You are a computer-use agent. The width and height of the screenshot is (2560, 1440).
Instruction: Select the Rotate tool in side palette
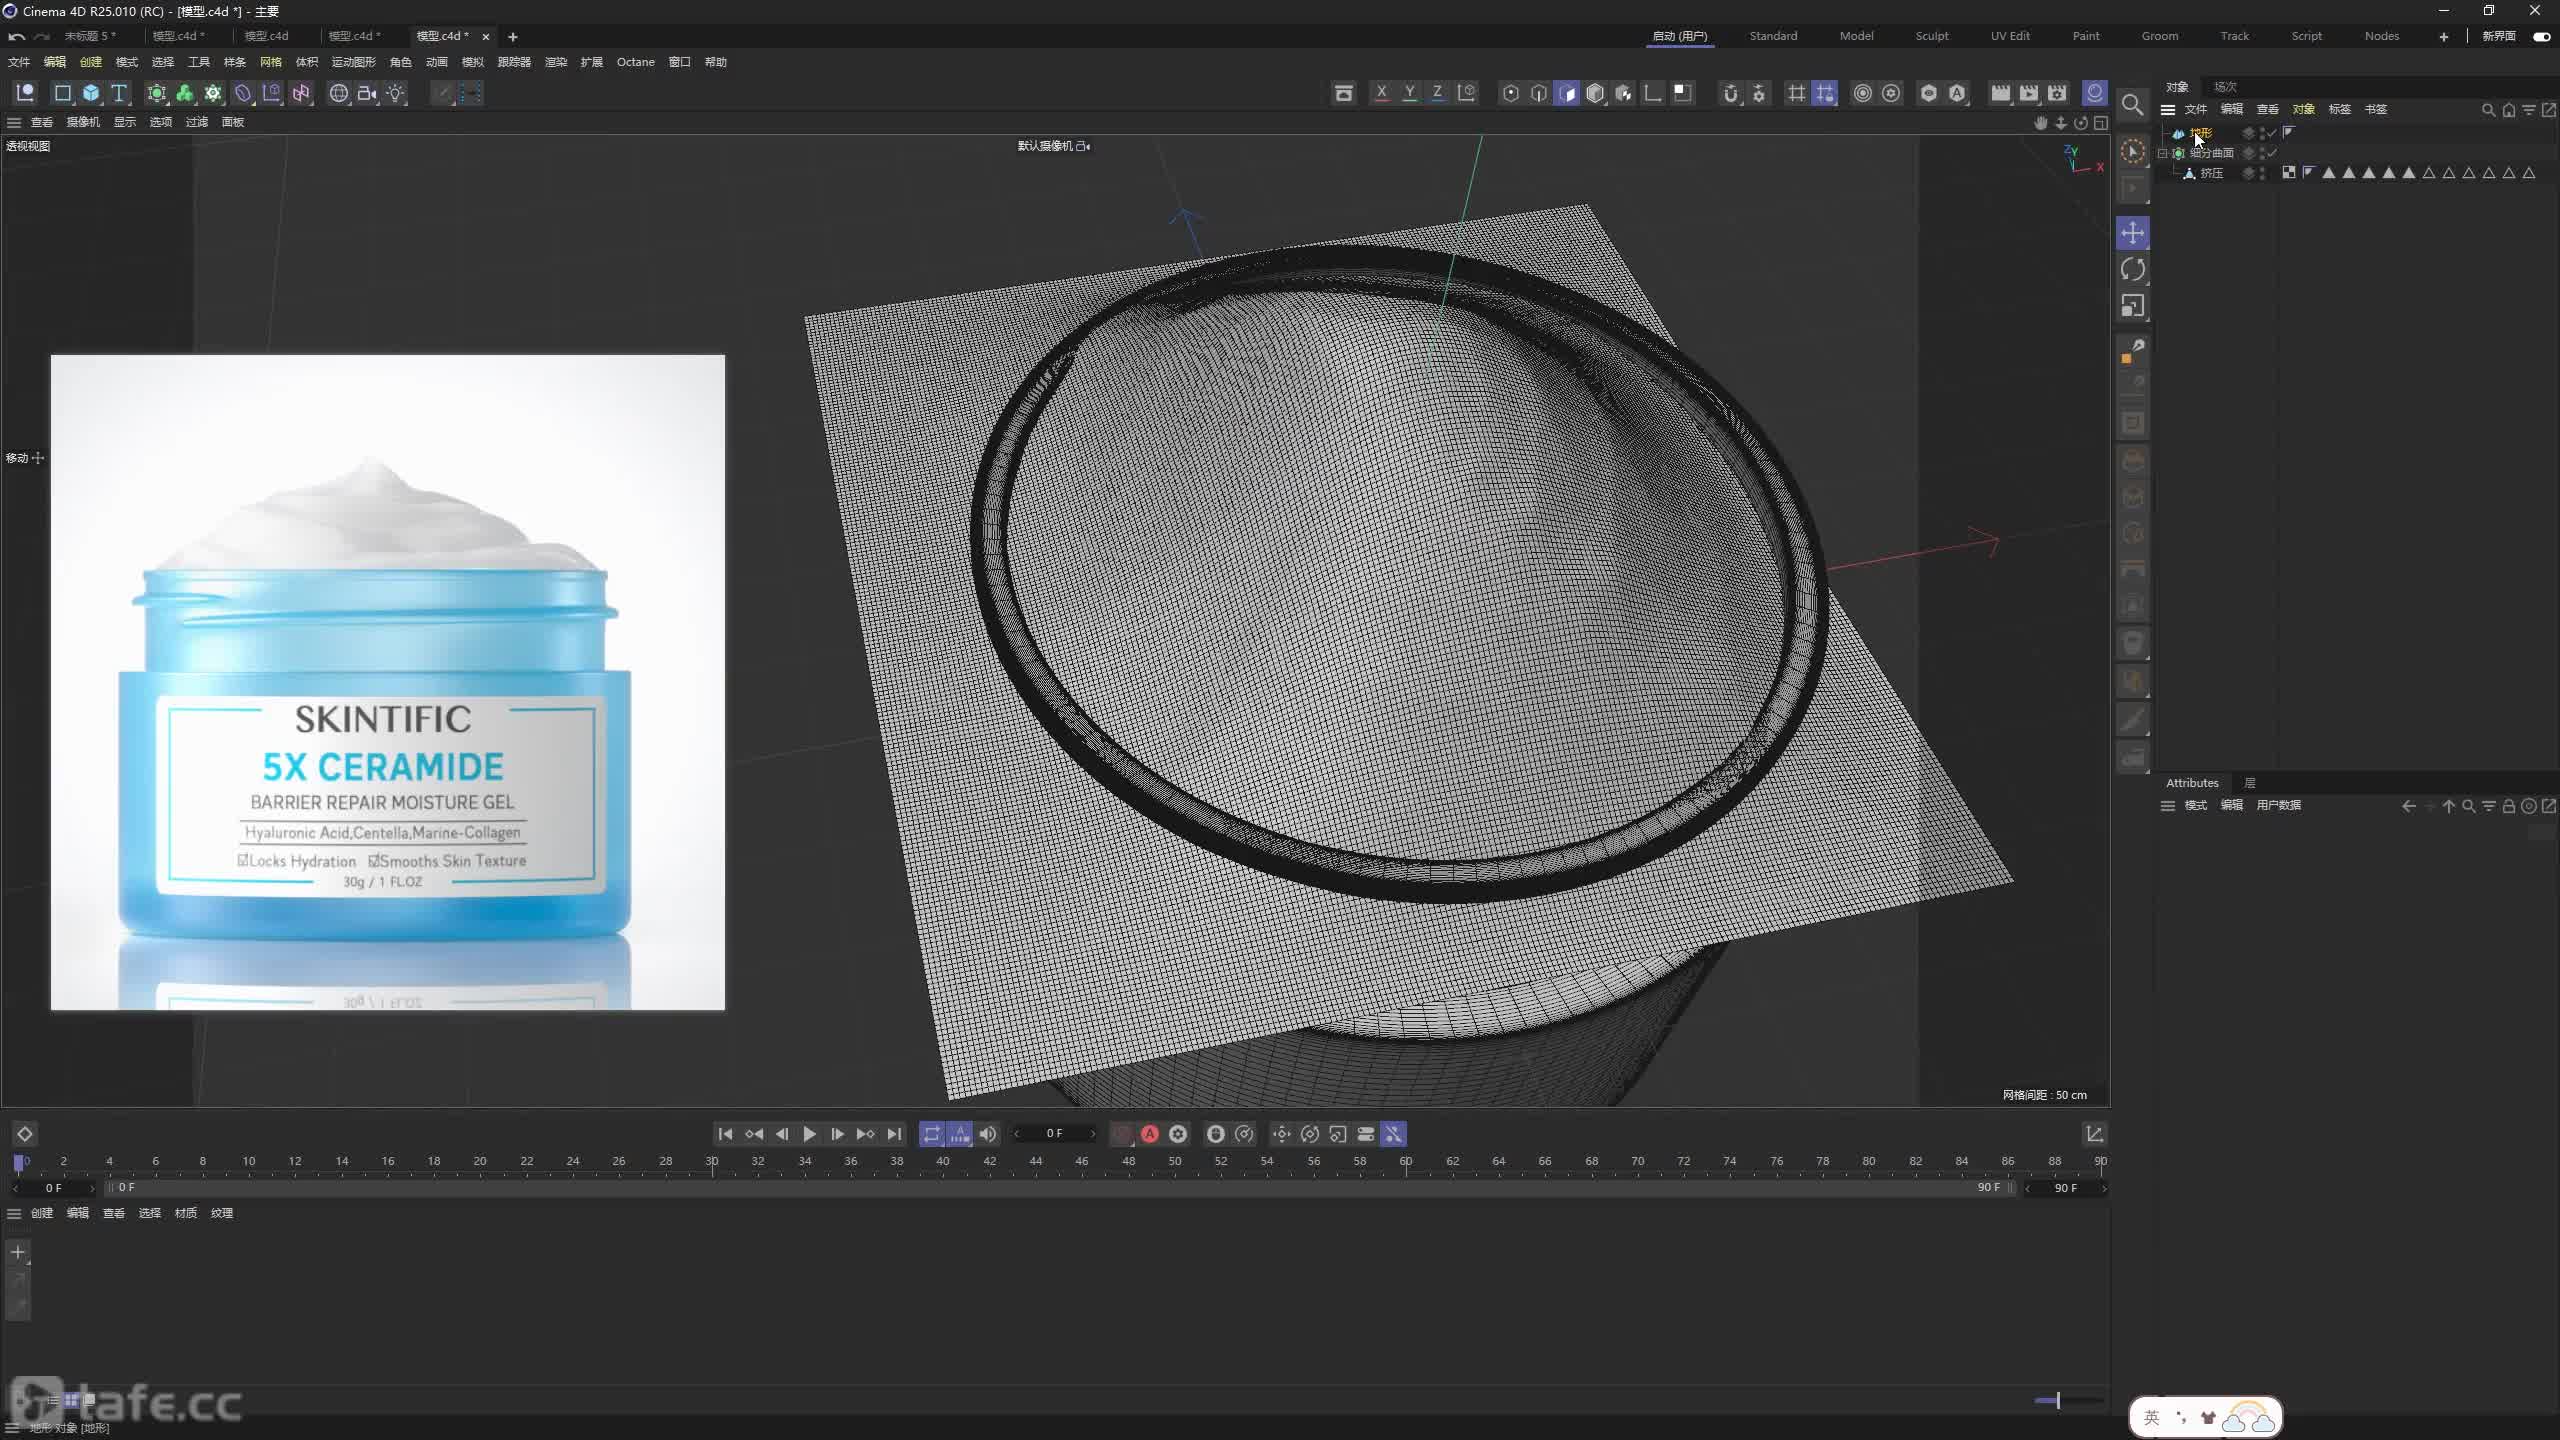(2132, 269)
